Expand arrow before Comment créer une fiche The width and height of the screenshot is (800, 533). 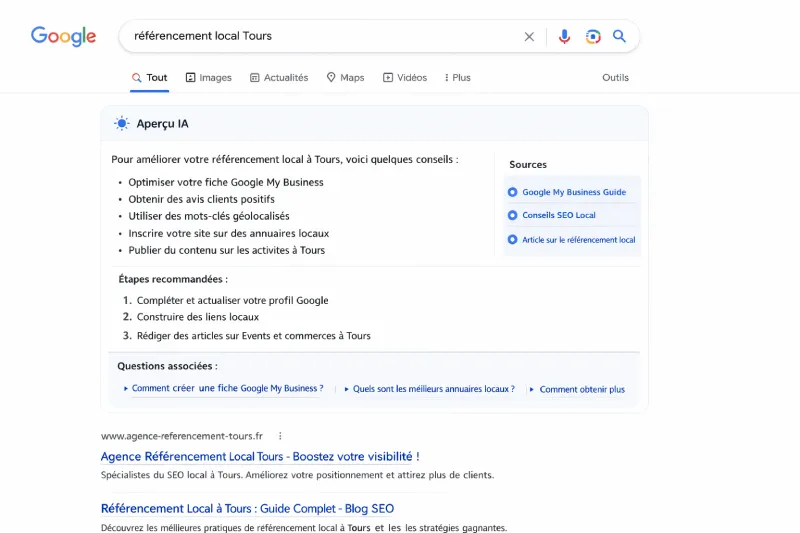tap(126, 389)
